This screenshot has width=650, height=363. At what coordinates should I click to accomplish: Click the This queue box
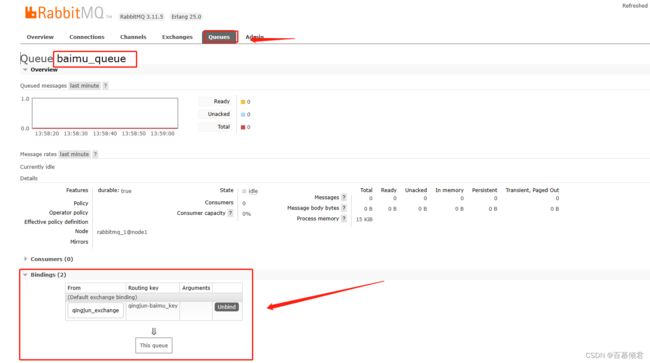click(x=154, y=345)
